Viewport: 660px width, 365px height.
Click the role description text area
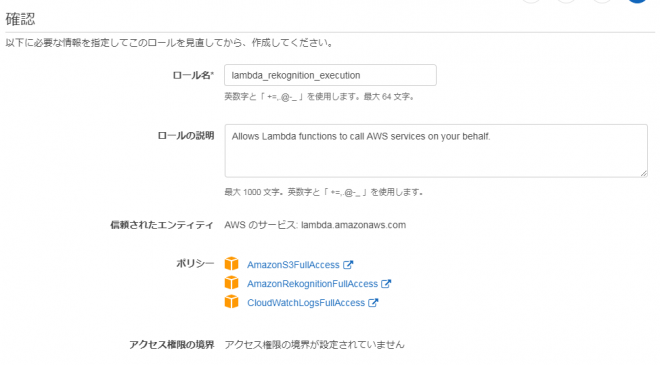tap(436, 151)
